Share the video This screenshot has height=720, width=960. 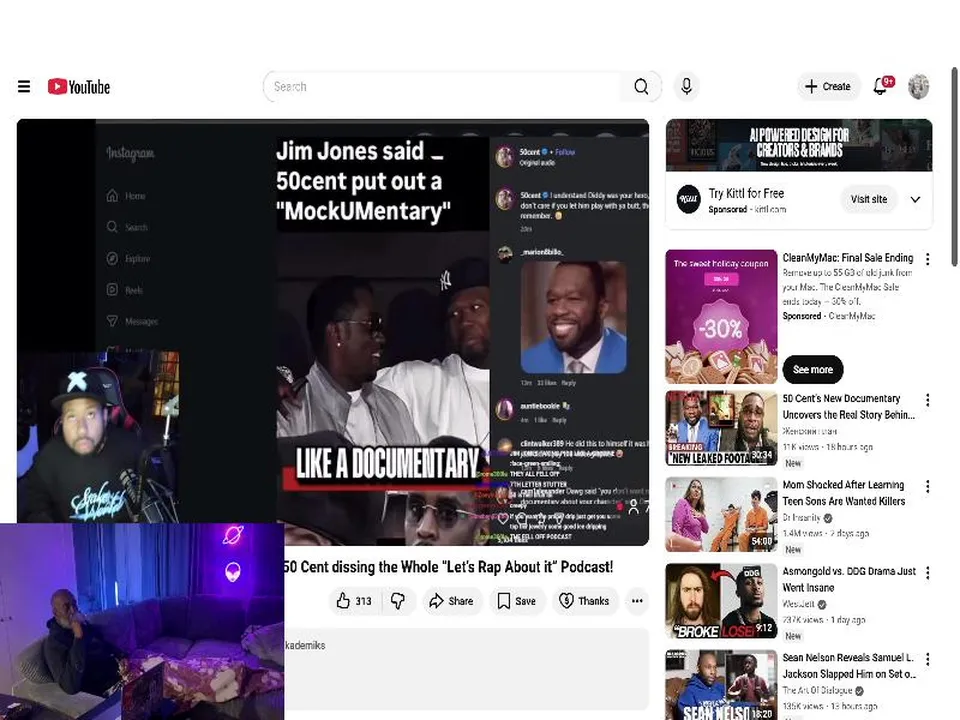[x=451, y=601]
